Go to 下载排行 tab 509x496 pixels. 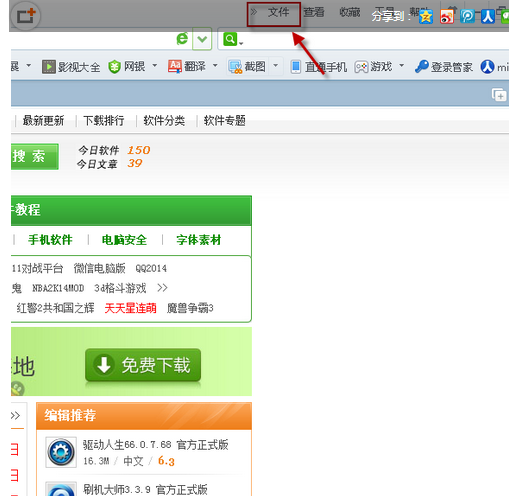click(104, 121)
